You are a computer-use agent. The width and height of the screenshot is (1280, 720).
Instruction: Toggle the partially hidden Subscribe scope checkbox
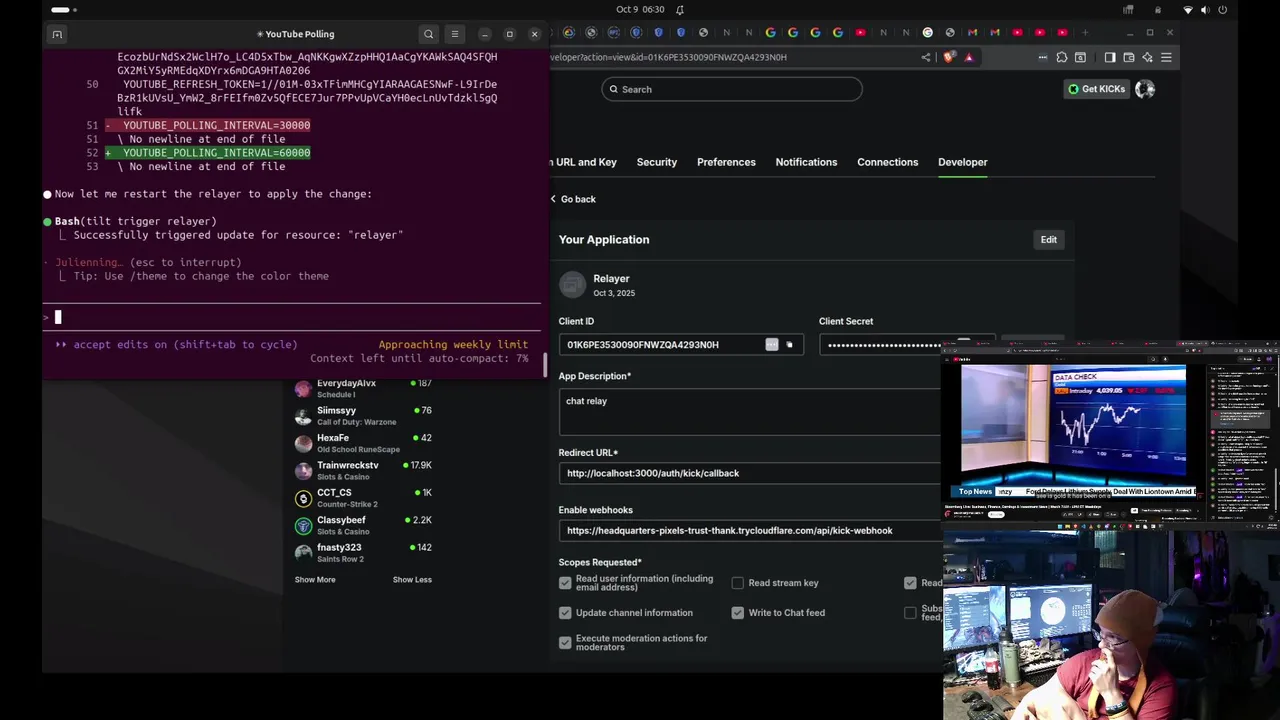tap(910, 613)
